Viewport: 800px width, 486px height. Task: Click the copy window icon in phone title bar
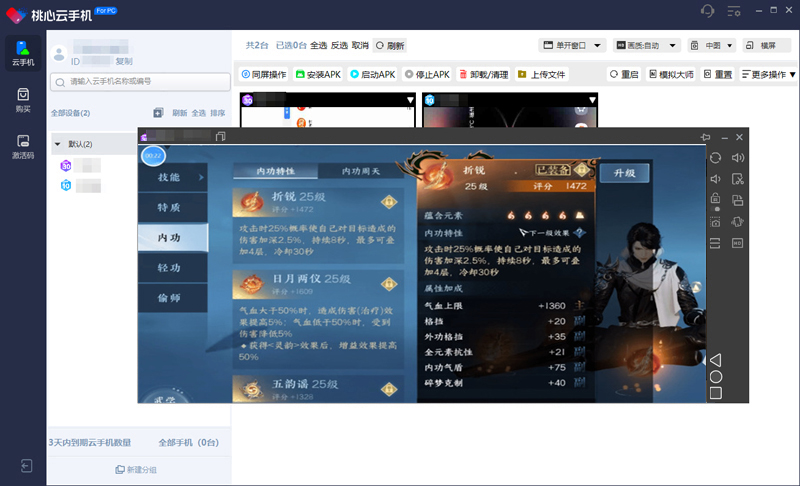(x=220, y=137)
